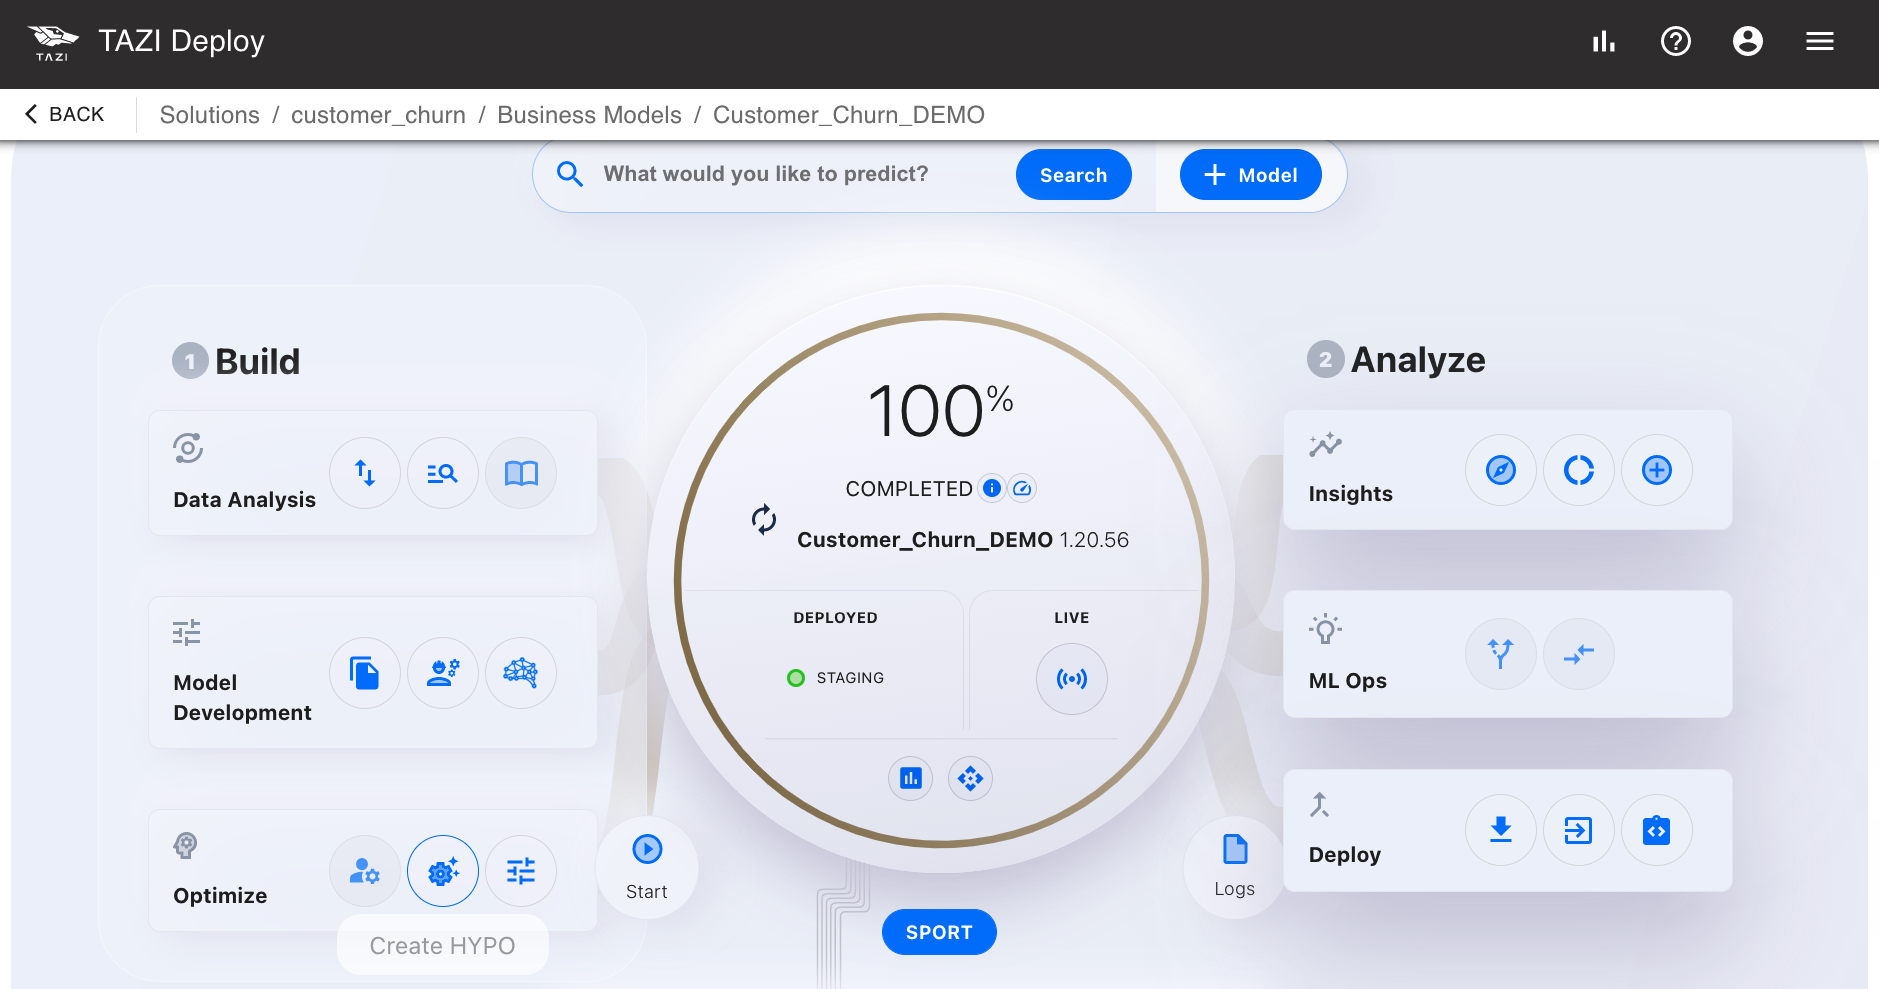Click Deploy export arrow icon
The height and width of the screenshot is (989, 1879).
click(x=1579, y=830)
